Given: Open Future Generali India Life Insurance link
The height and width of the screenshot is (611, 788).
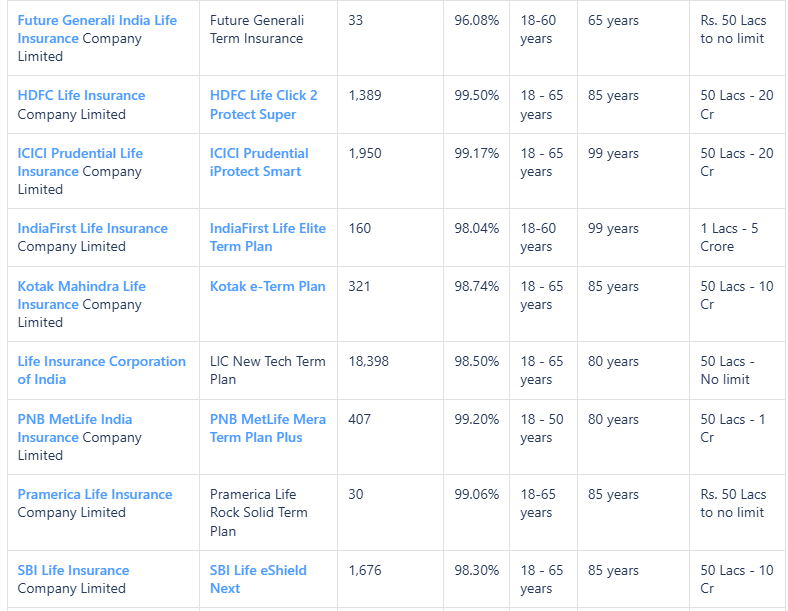Looking at the screenshot, I should tap(97, 21).
